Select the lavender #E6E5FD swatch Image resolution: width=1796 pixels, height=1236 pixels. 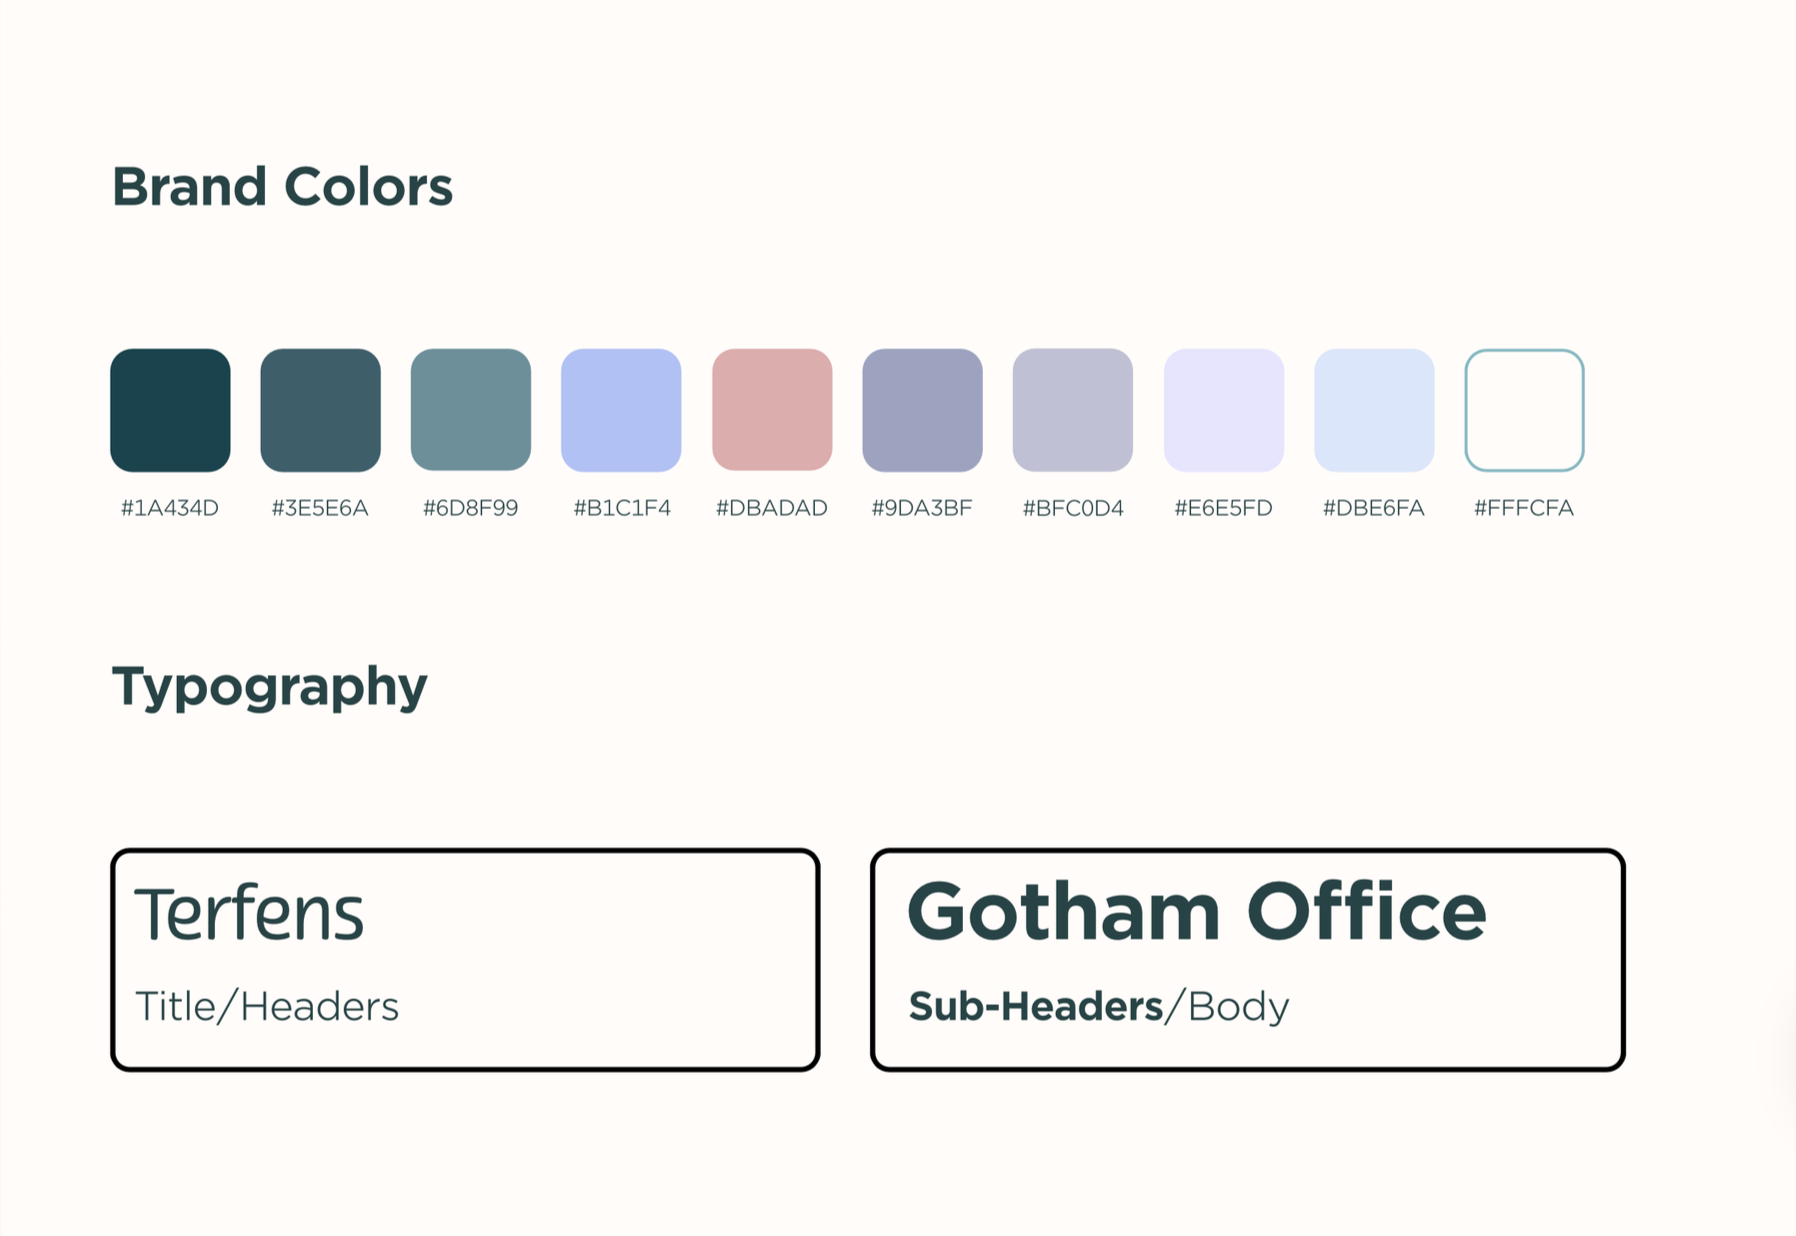(1224, 410)
